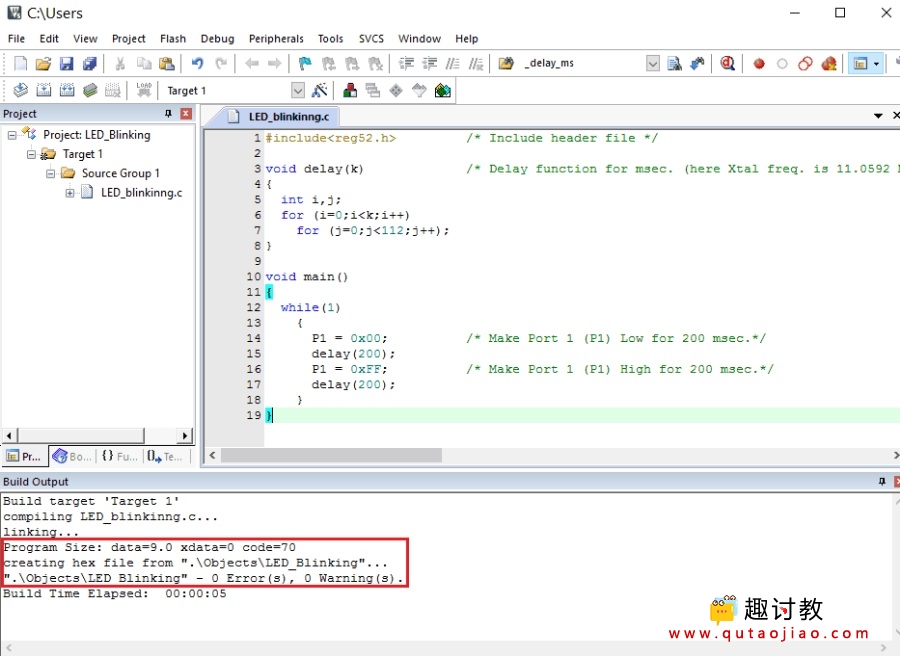Screen dimensions: 900x656
Task: Go to the next bookmark
Action: (352, 63)
